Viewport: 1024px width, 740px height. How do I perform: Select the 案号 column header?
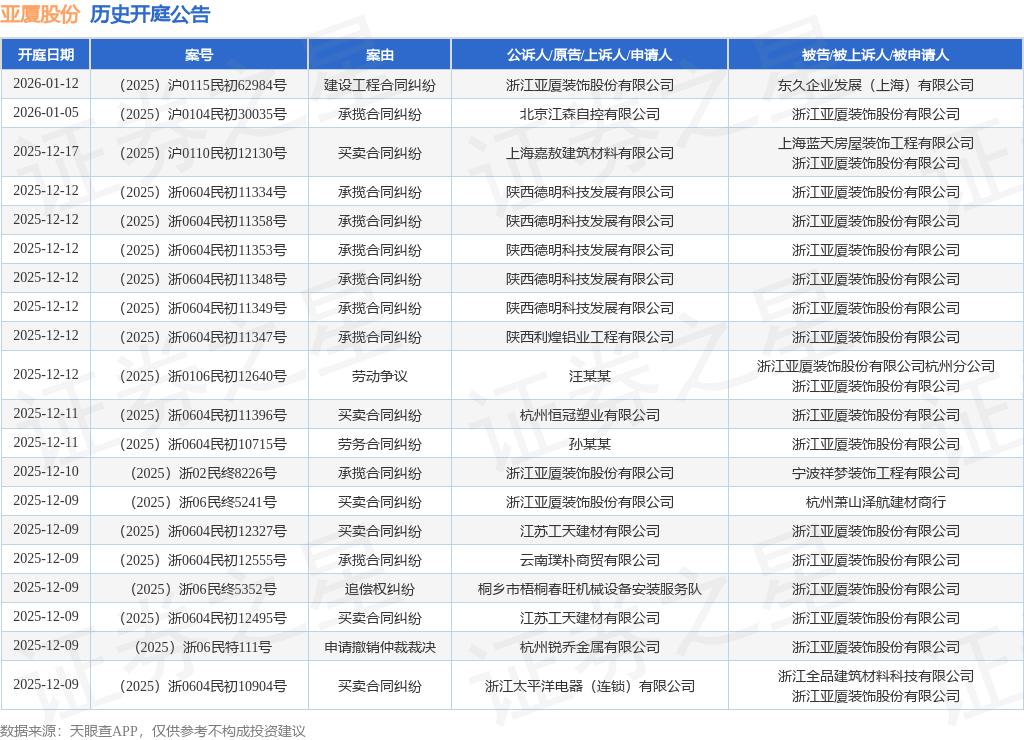click(199, 55)
